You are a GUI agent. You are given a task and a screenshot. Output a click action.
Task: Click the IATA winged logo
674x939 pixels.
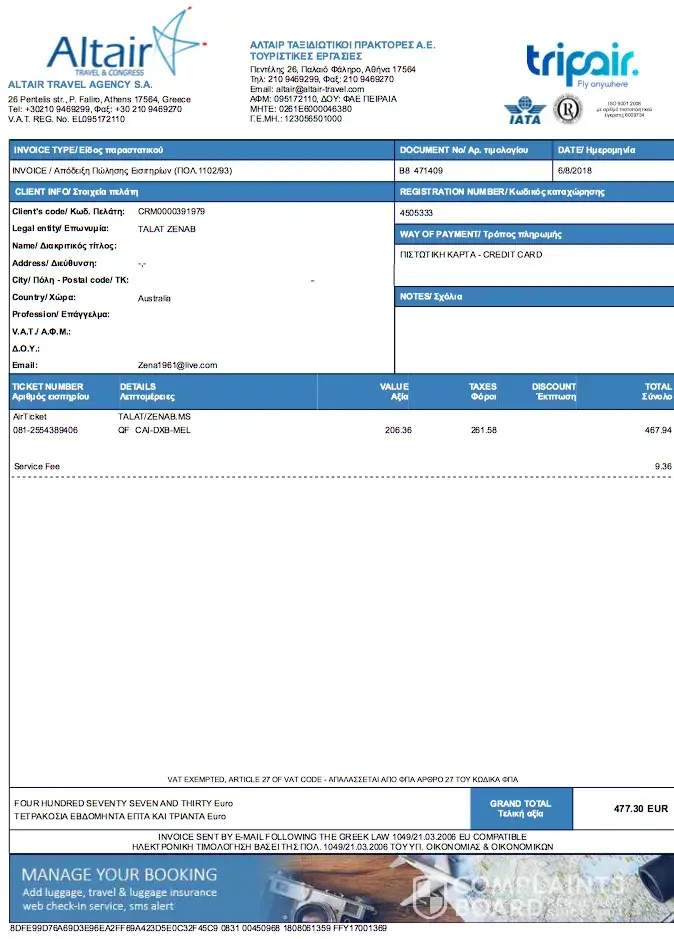[523, 110]
